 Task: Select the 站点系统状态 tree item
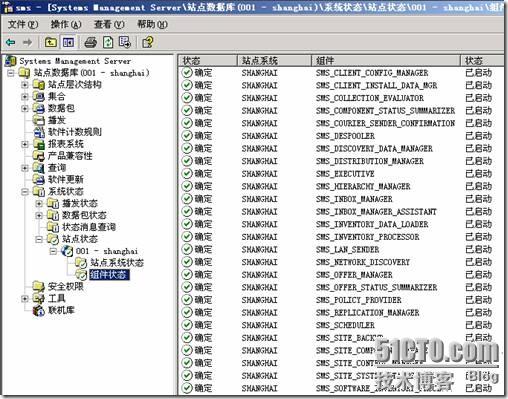117,263
